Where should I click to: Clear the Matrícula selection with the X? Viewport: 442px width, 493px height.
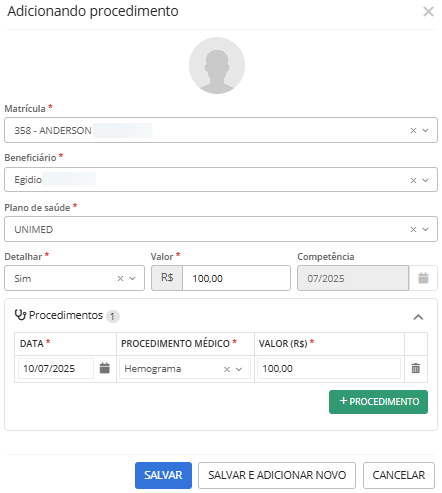[x=413, y=130]
